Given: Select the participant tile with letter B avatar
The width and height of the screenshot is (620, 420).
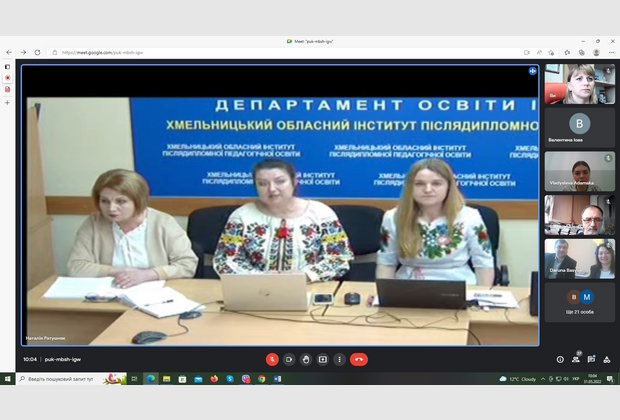Looking at the screenshot, I should pos(580,127).
